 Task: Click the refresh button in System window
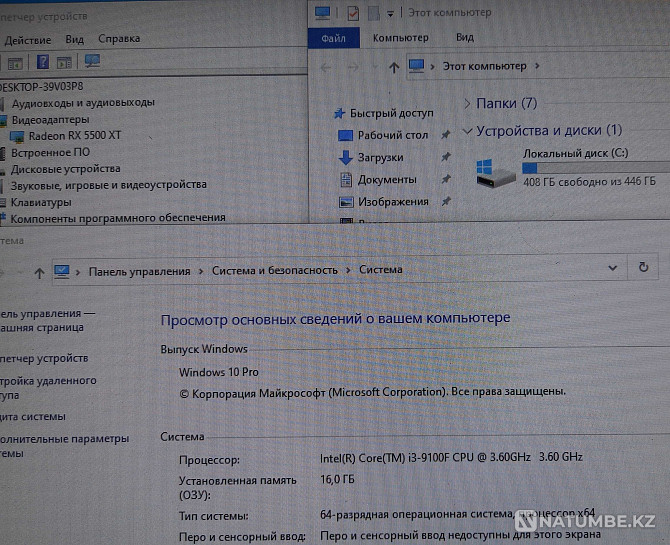(644, 267)
